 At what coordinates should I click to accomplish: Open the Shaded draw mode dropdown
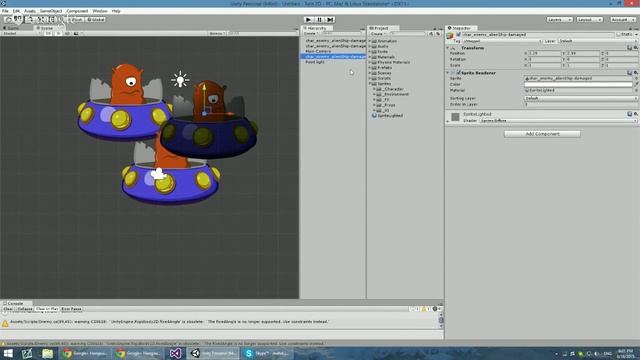coord(21,33)
